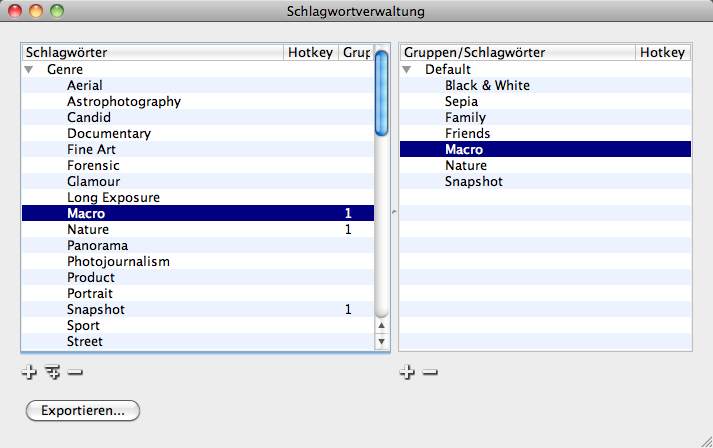
Task: Click the add keyword plus icon under the left list
Action: pyautogui.click(x=29, y=372)
